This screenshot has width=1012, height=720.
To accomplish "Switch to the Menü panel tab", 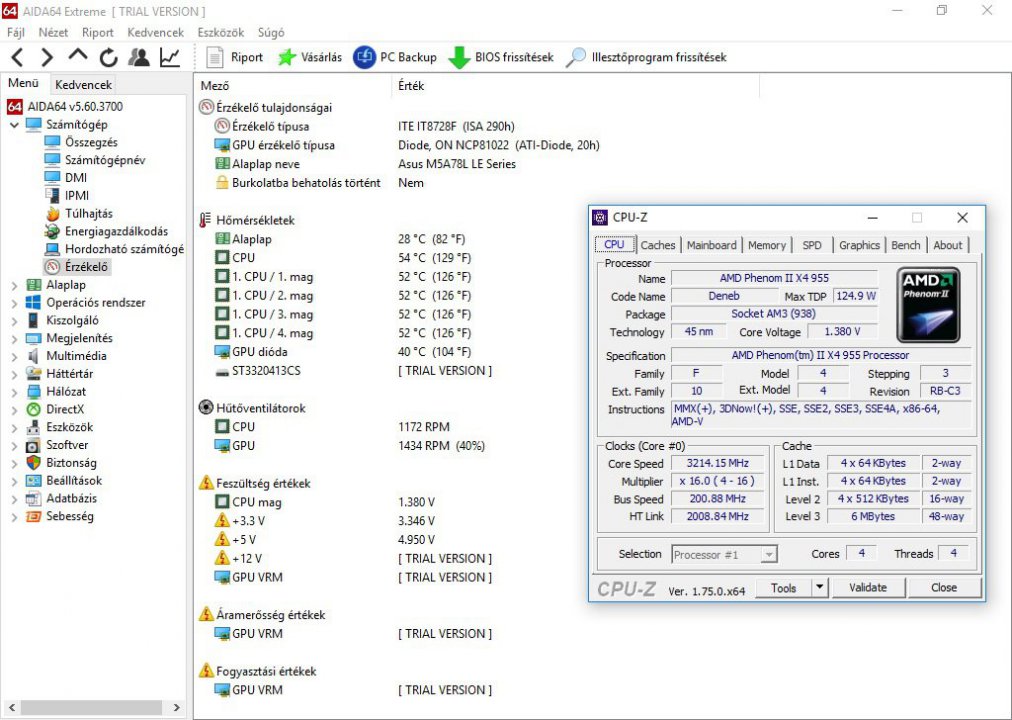I will 24,83.
